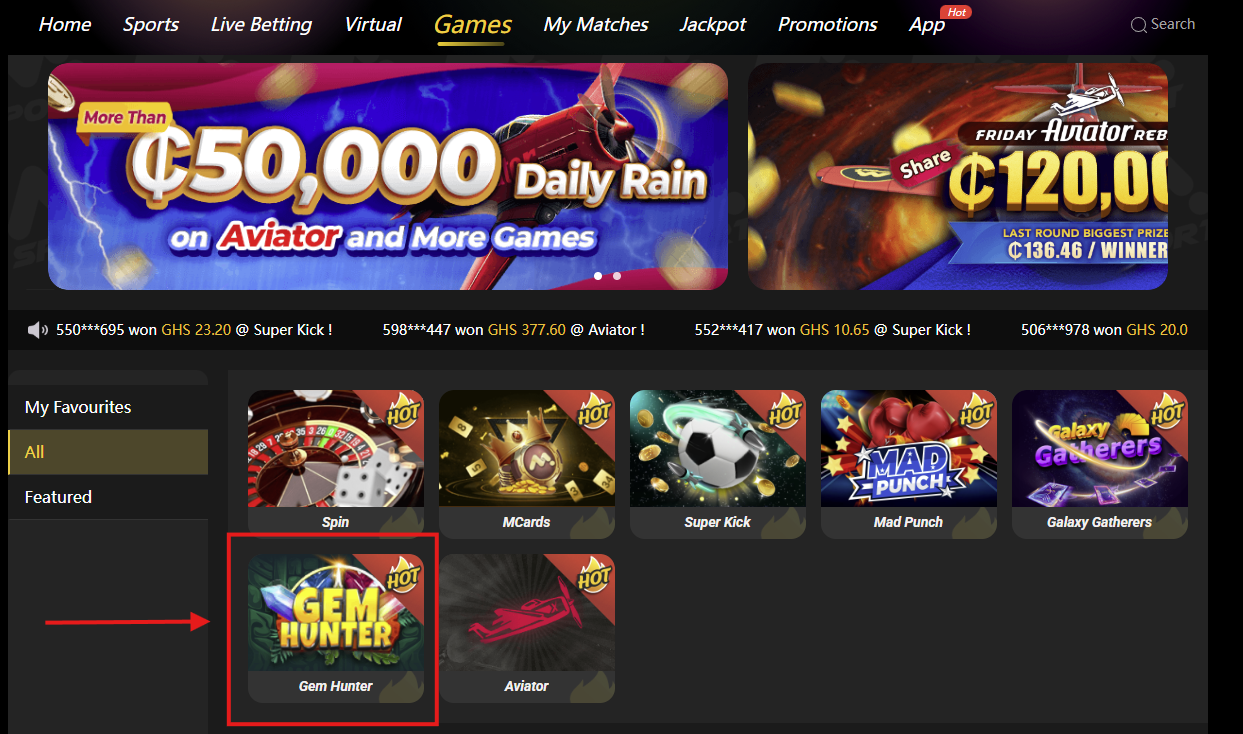Open the Galaxy Gatherers game icon
This screenshot has width=1243, height=734.
pos(1100,464)
